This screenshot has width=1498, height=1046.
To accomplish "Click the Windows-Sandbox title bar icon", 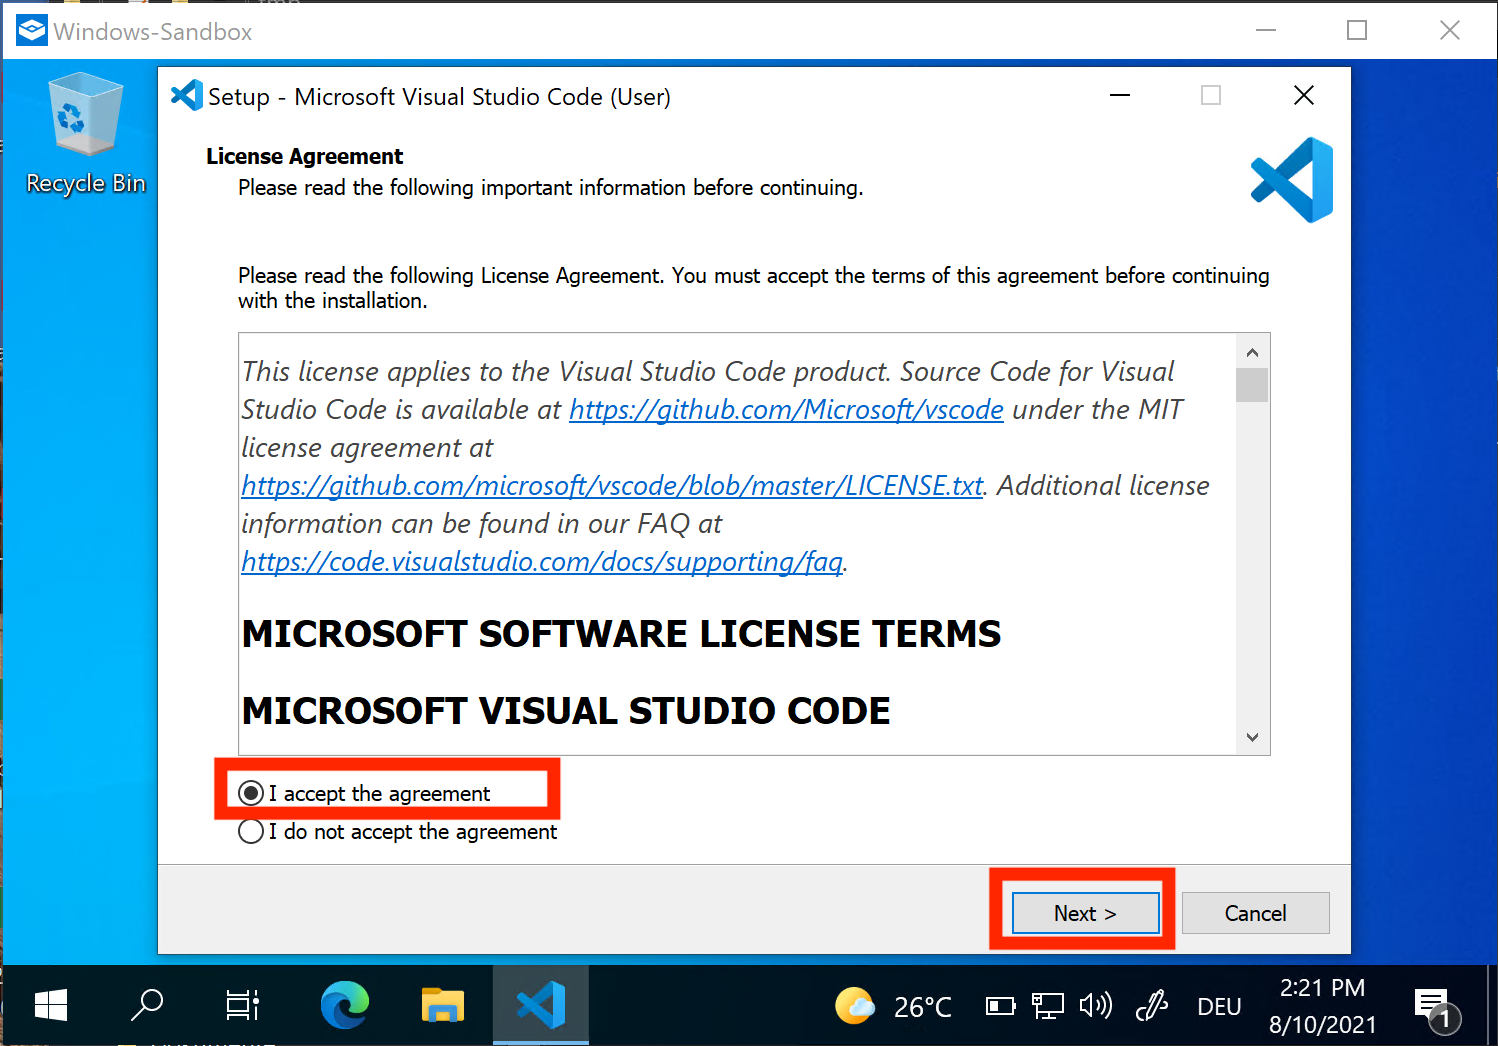I will (x=31, y=30).
